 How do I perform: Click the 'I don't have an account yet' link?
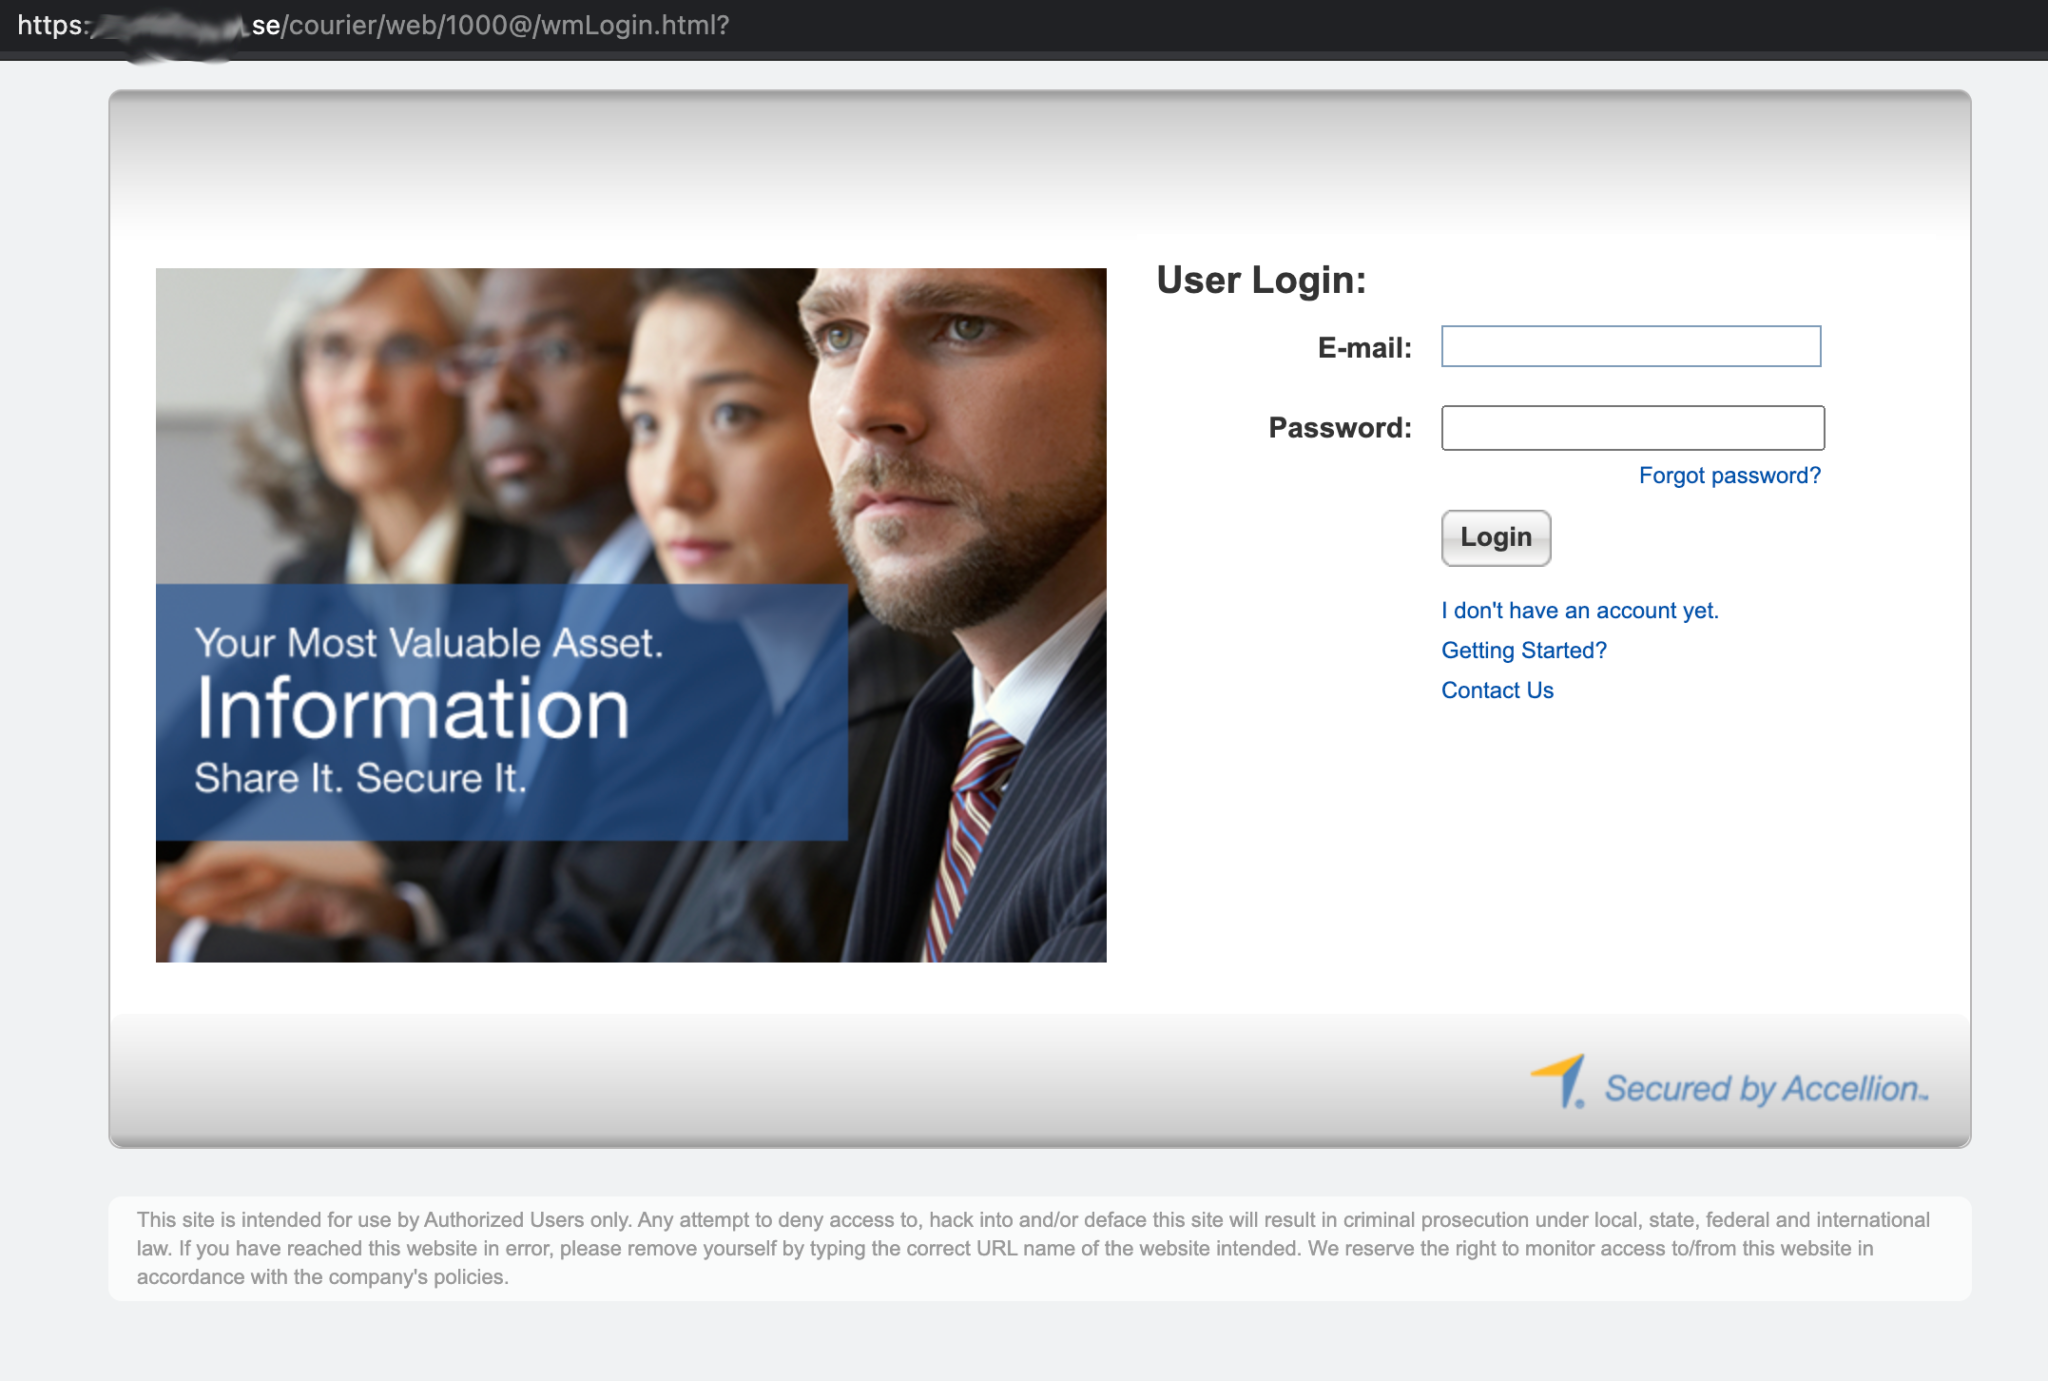(1579, 611)
